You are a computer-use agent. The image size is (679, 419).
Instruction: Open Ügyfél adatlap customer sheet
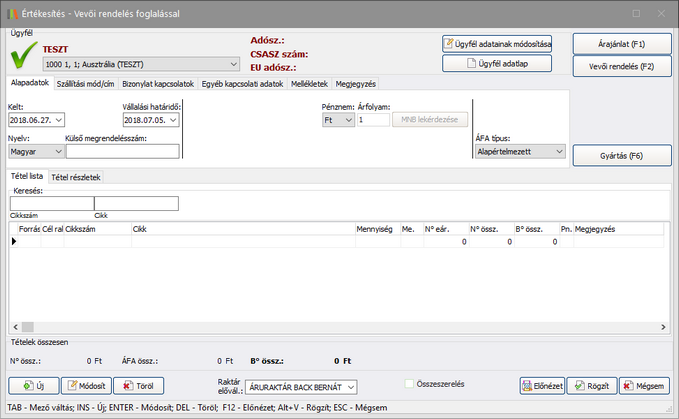(x=497, y=63)
